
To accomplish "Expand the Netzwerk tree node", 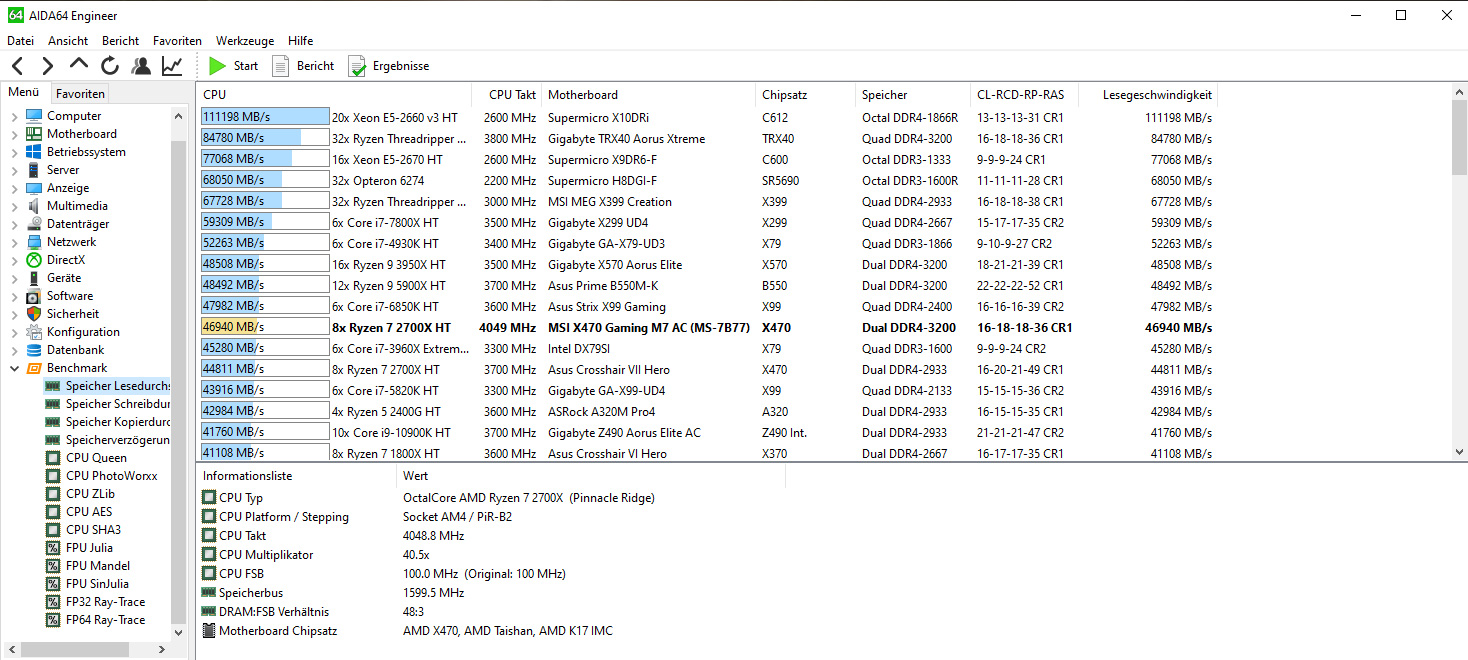I will (x=14, y=242).
